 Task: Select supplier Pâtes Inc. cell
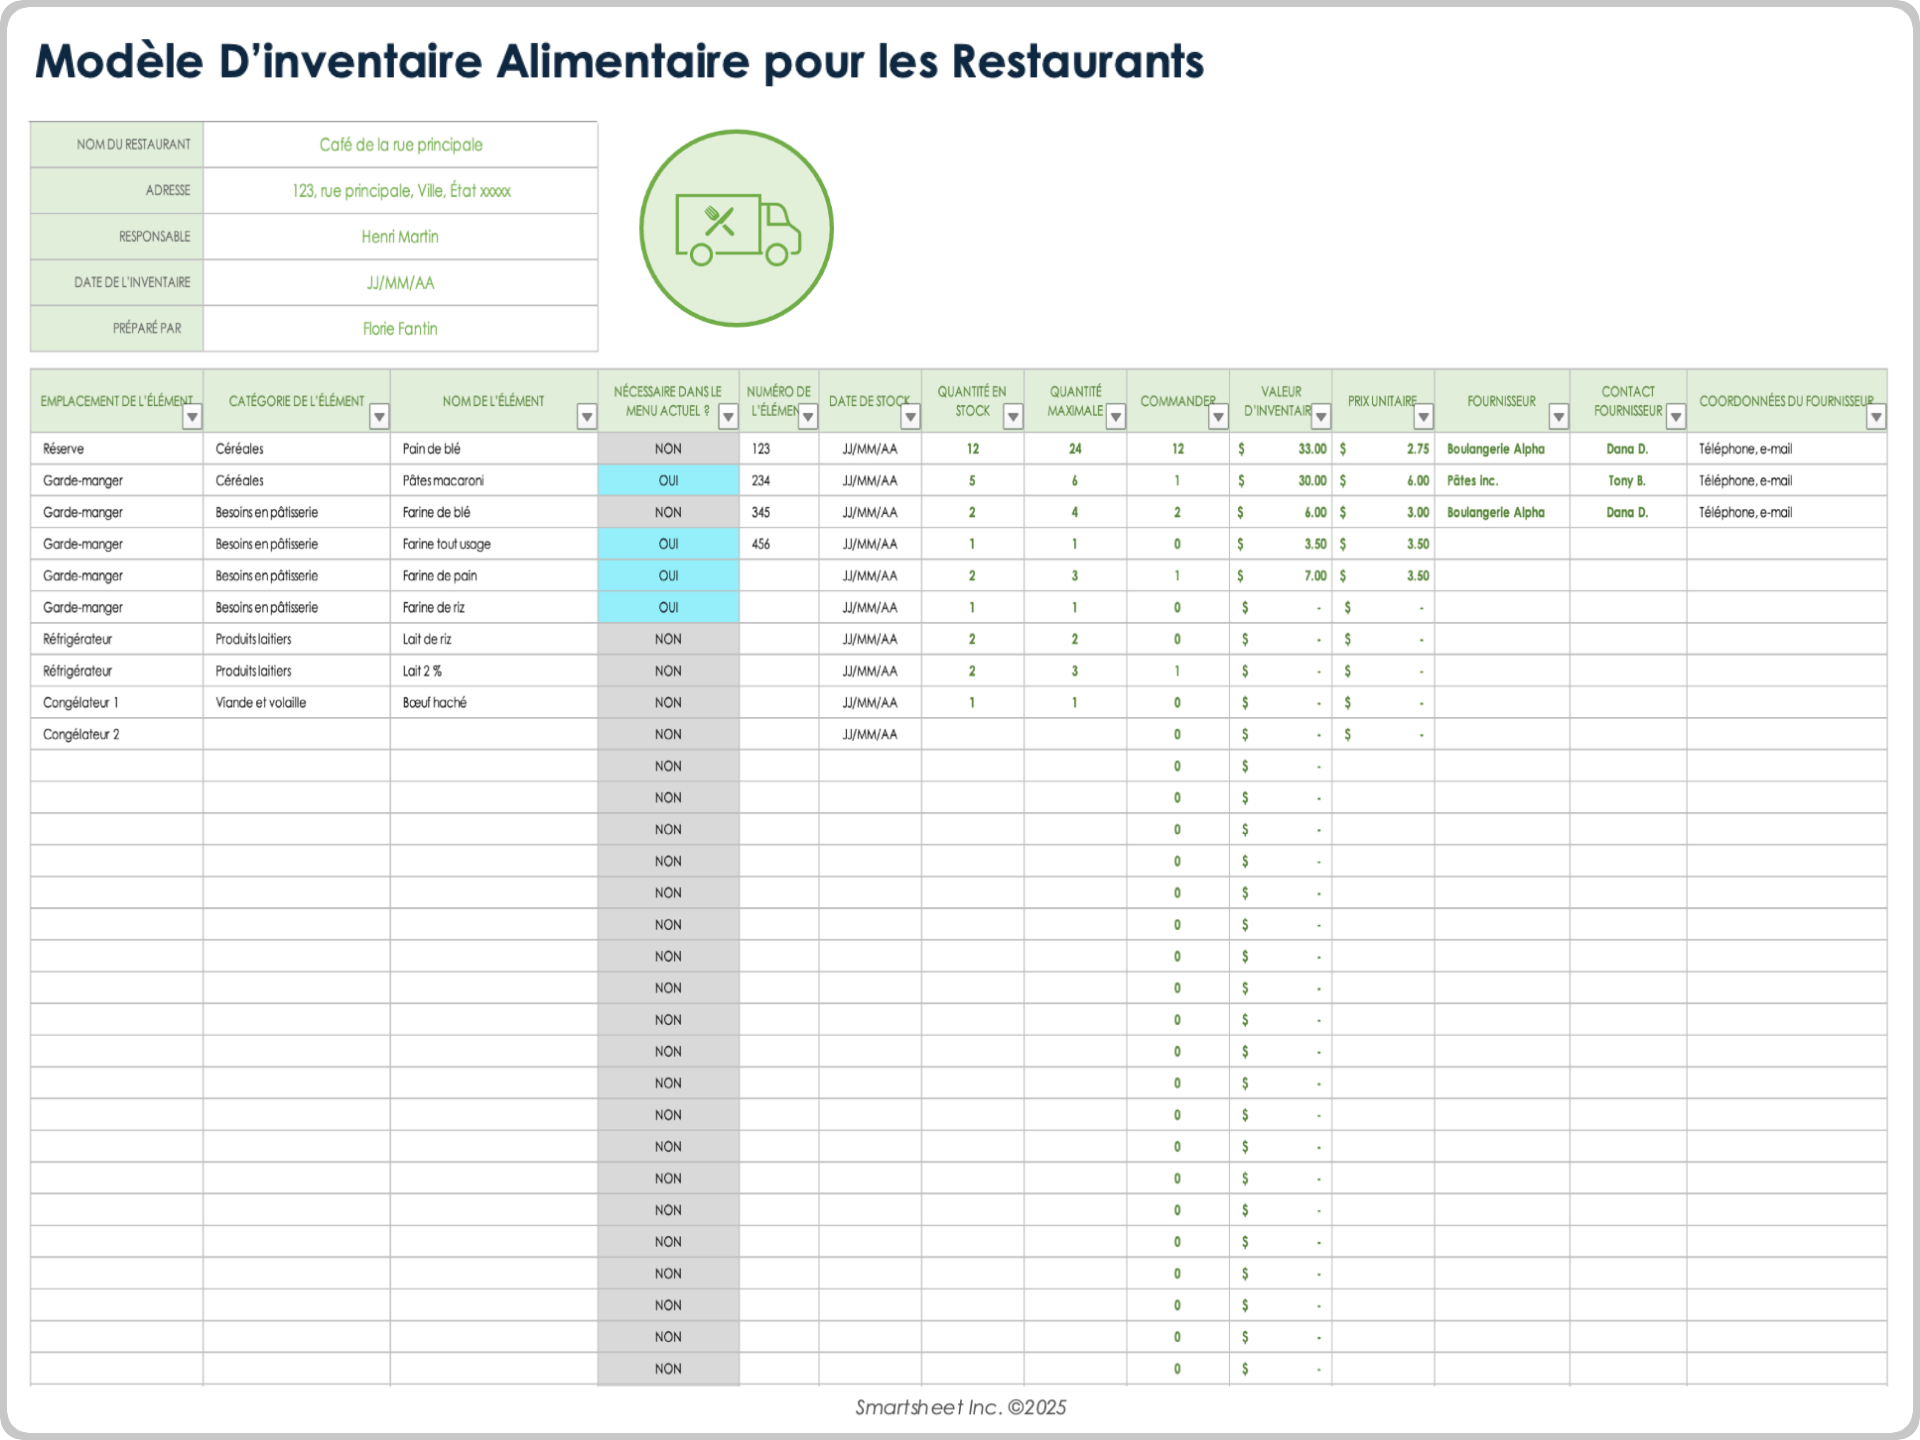click(x=1502, y=481)
